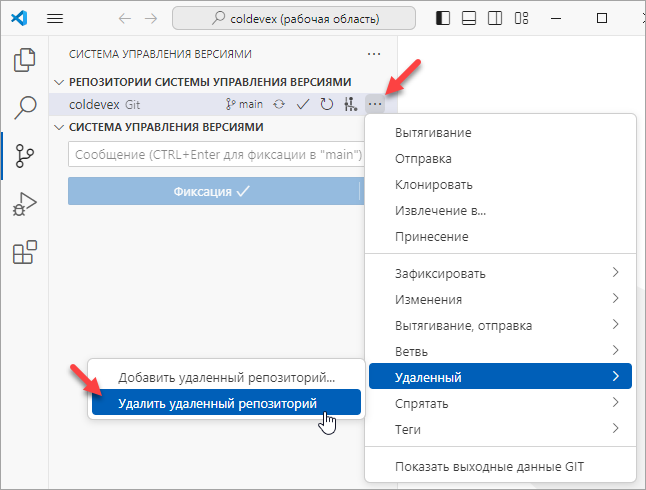Toggle the secondary sidebar layout button

tap(496, 19)
